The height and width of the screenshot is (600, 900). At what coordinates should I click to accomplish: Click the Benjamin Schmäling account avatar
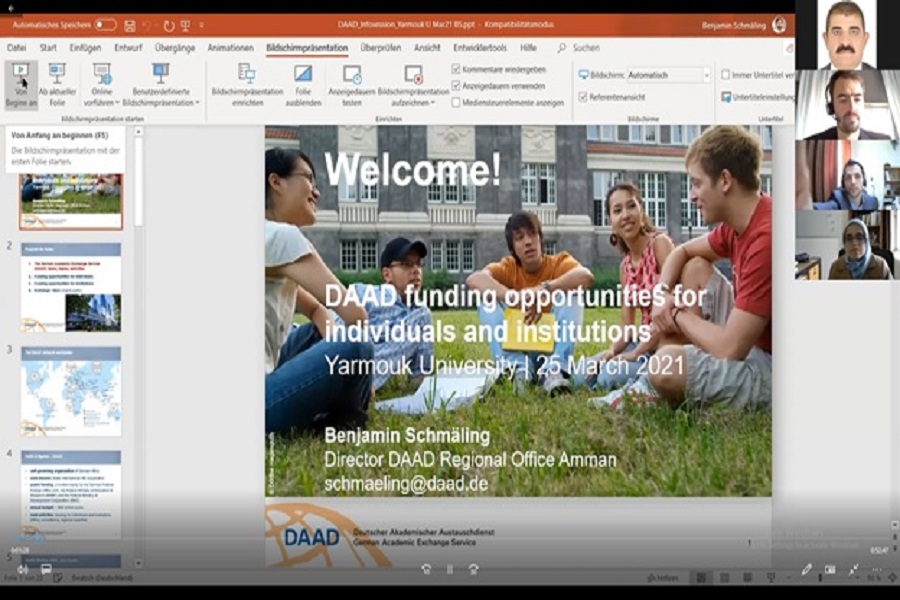[x=779, y=25]
